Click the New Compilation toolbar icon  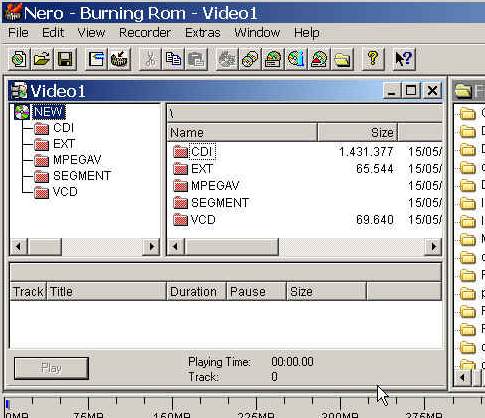pos(19,59)
